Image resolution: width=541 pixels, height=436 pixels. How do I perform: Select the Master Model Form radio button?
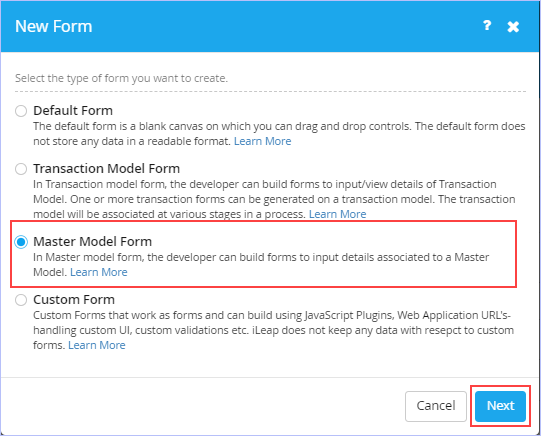click(x=21, y=242)
